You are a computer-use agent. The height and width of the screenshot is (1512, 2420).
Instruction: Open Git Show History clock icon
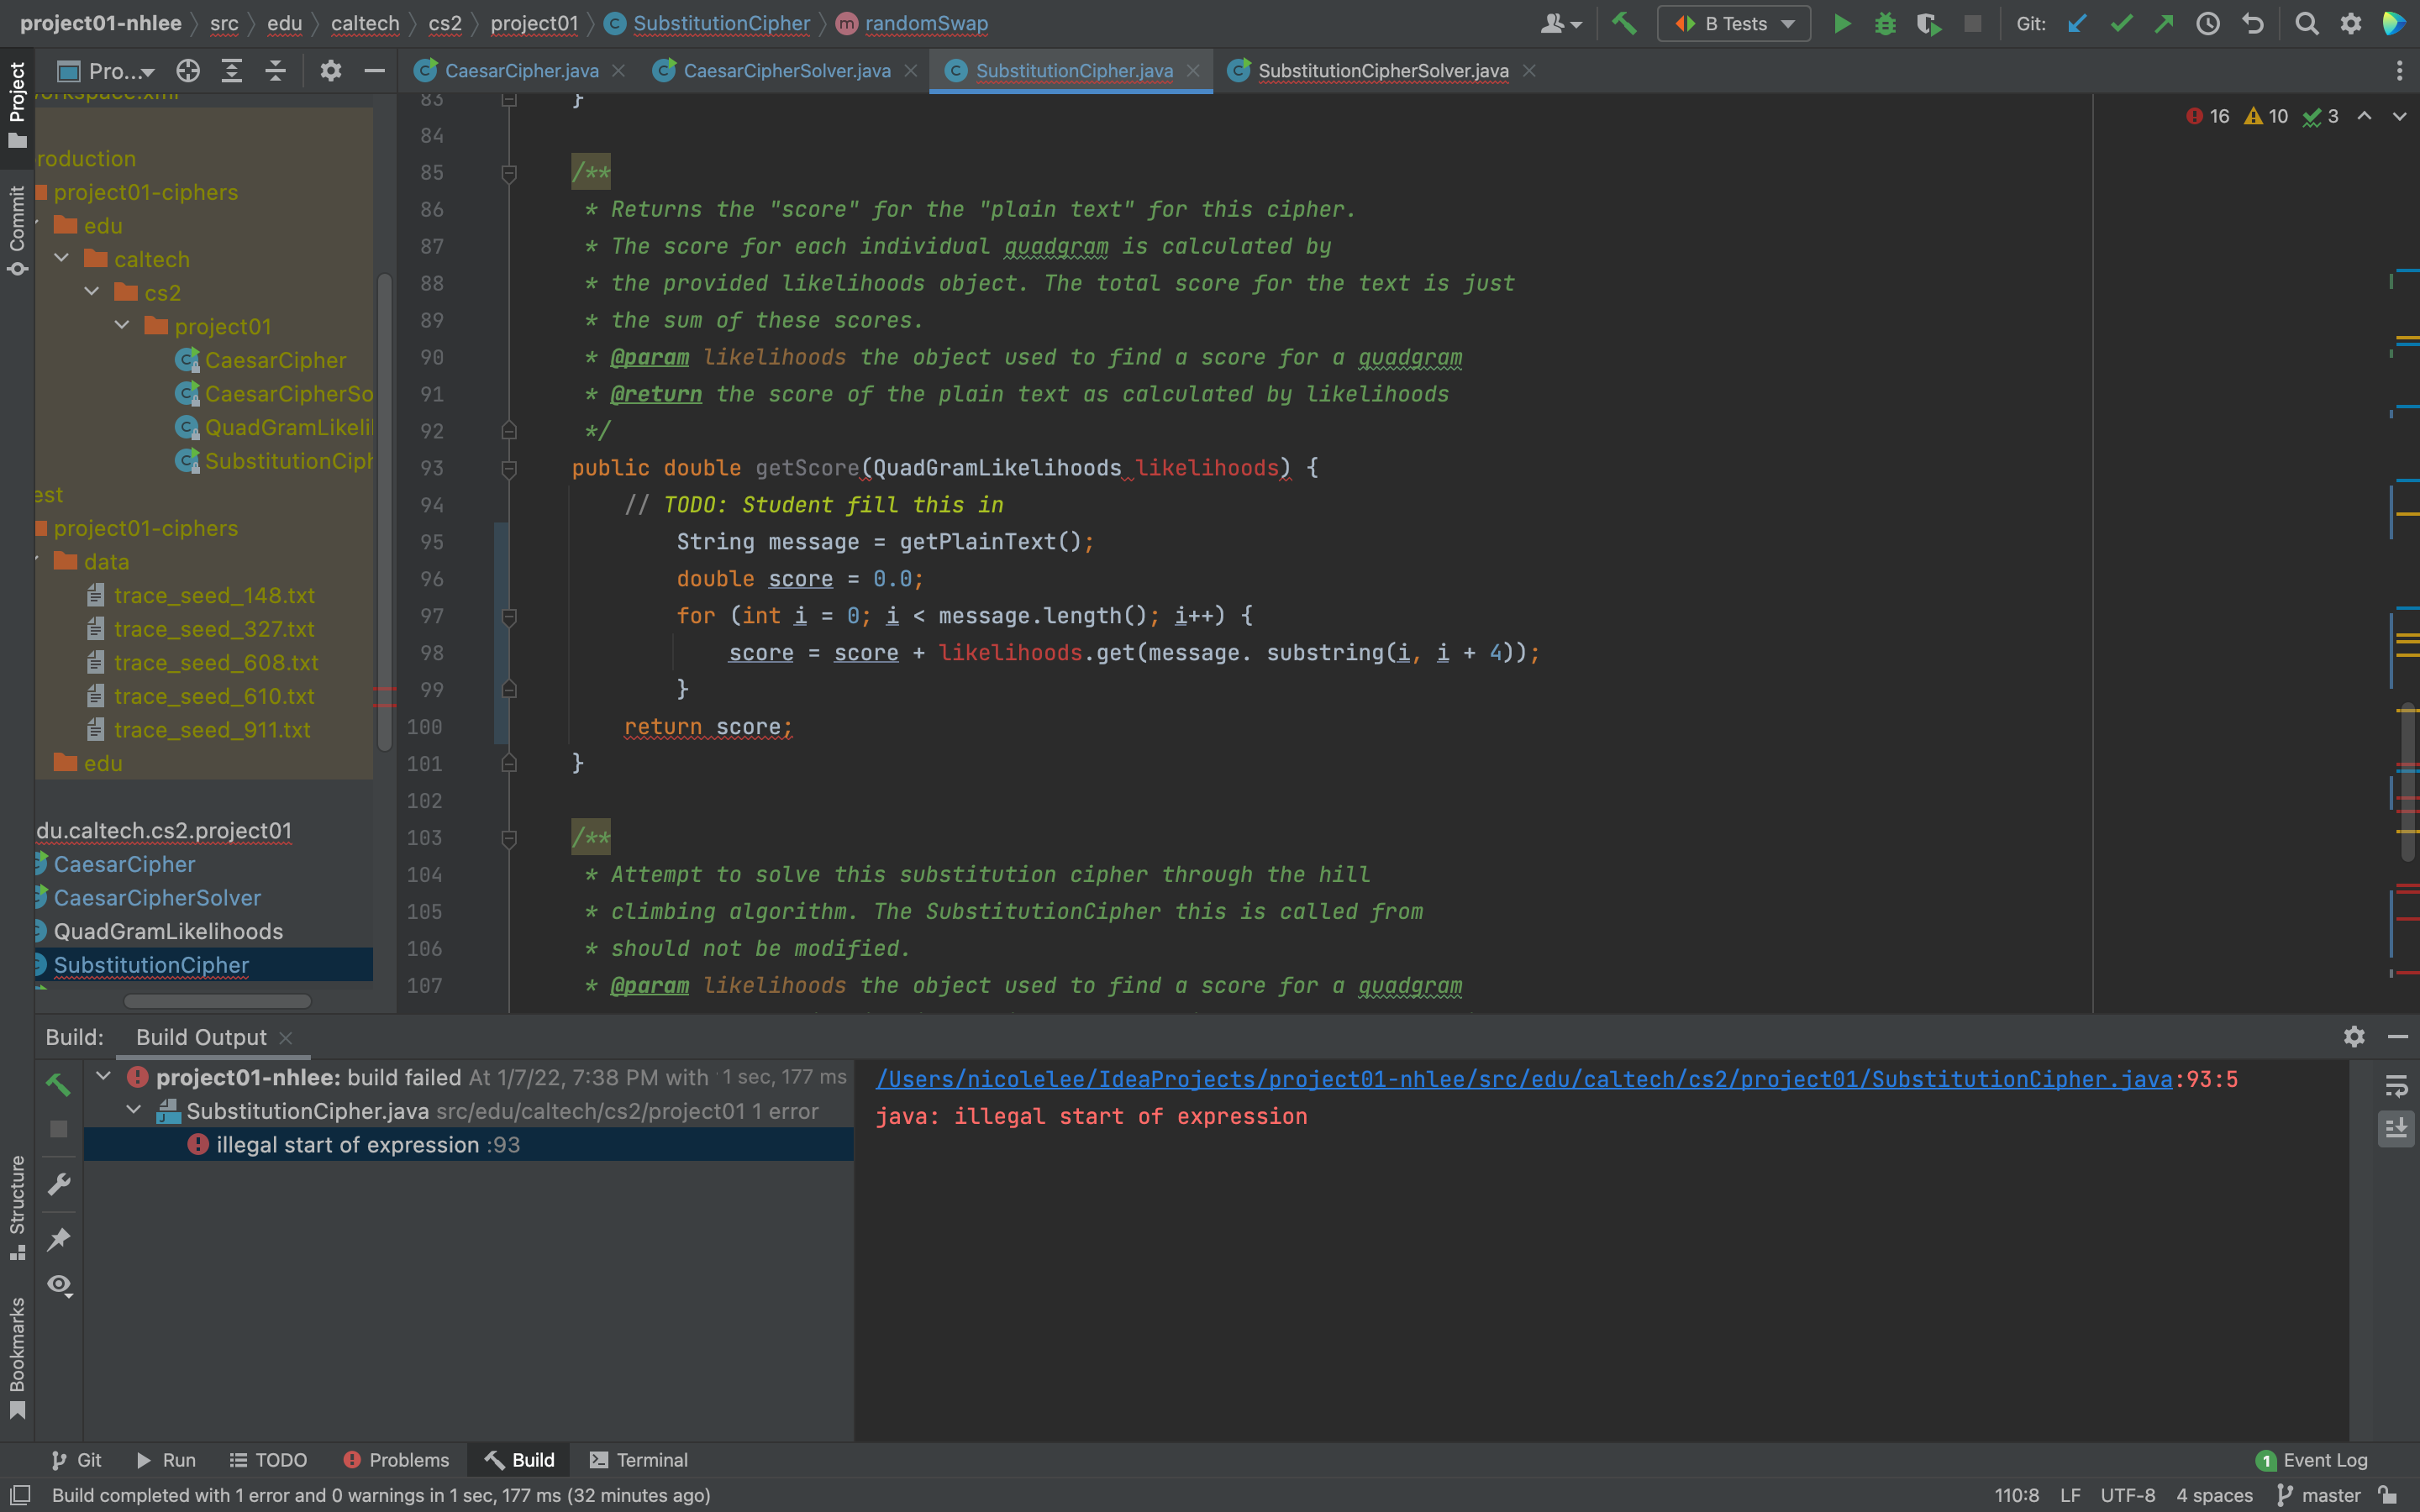click(2207, 24)
